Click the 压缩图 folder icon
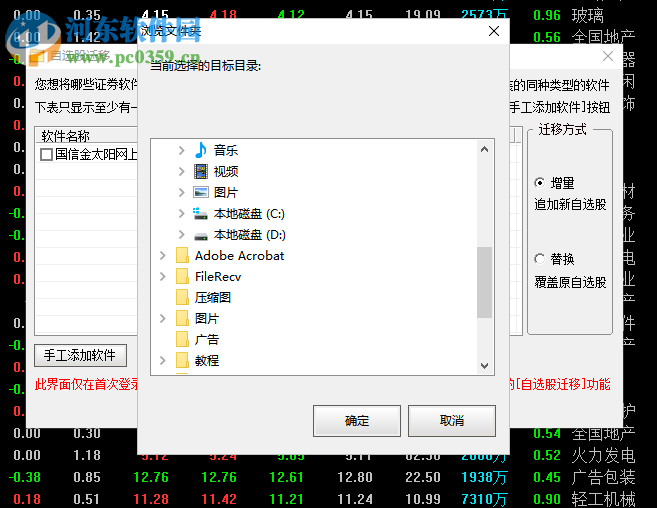The height and width of the screenshot is (508, 657). coord(182,297)
